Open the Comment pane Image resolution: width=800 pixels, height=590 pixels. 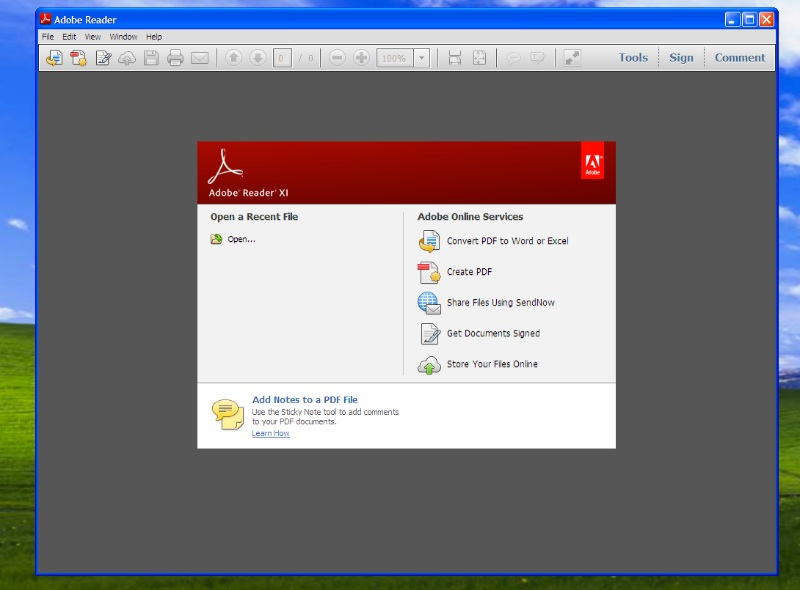click(x=739, y=58)
